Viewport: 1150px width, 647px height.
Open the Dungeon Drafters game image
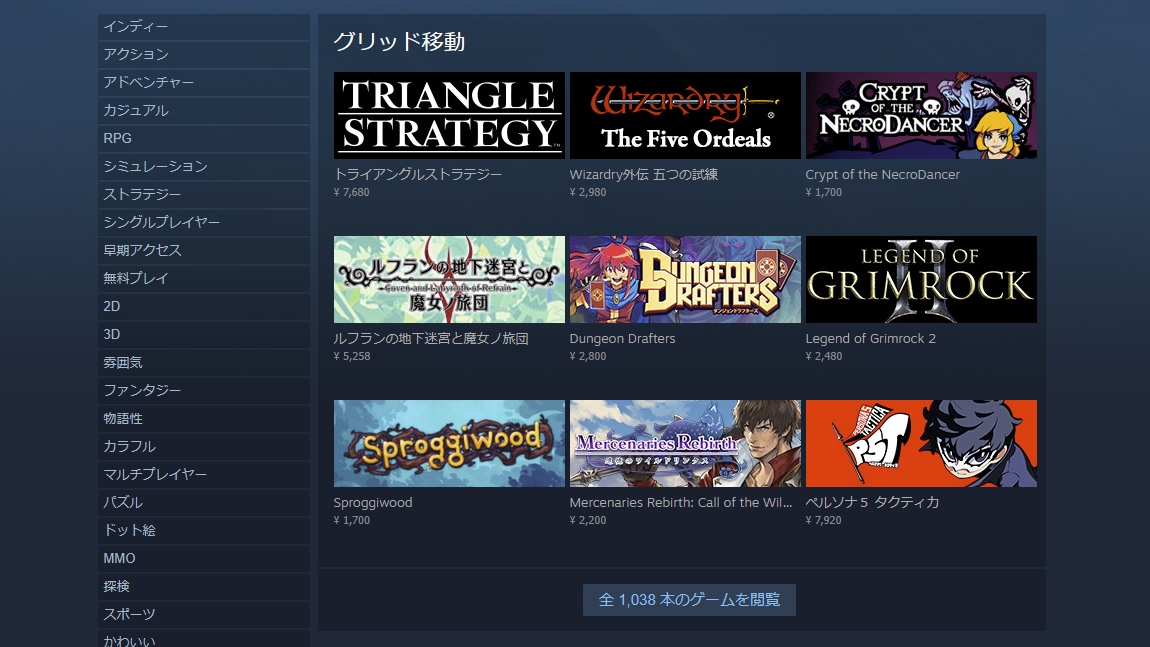click(x=685, y=279)
